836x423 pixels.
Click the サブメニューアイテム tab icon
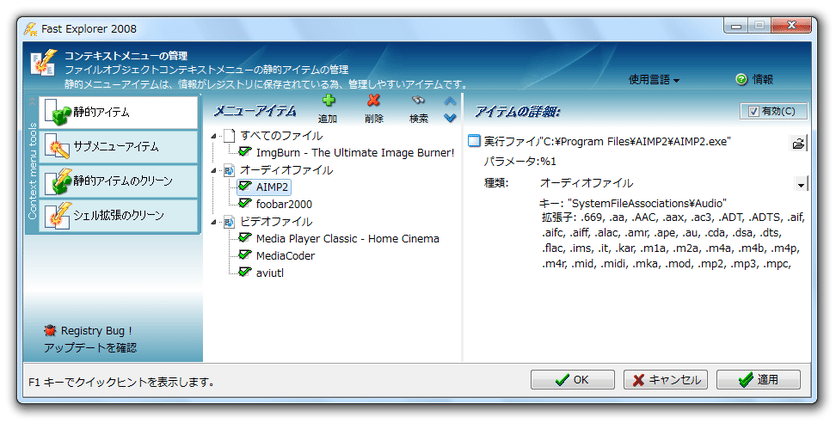point(58,147)
